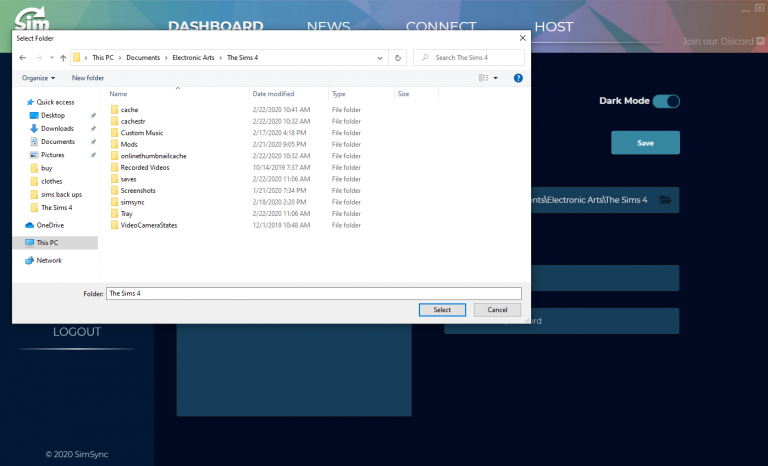
Task: Open sims back ups in sidebar
Action: [x=61, y=195]
